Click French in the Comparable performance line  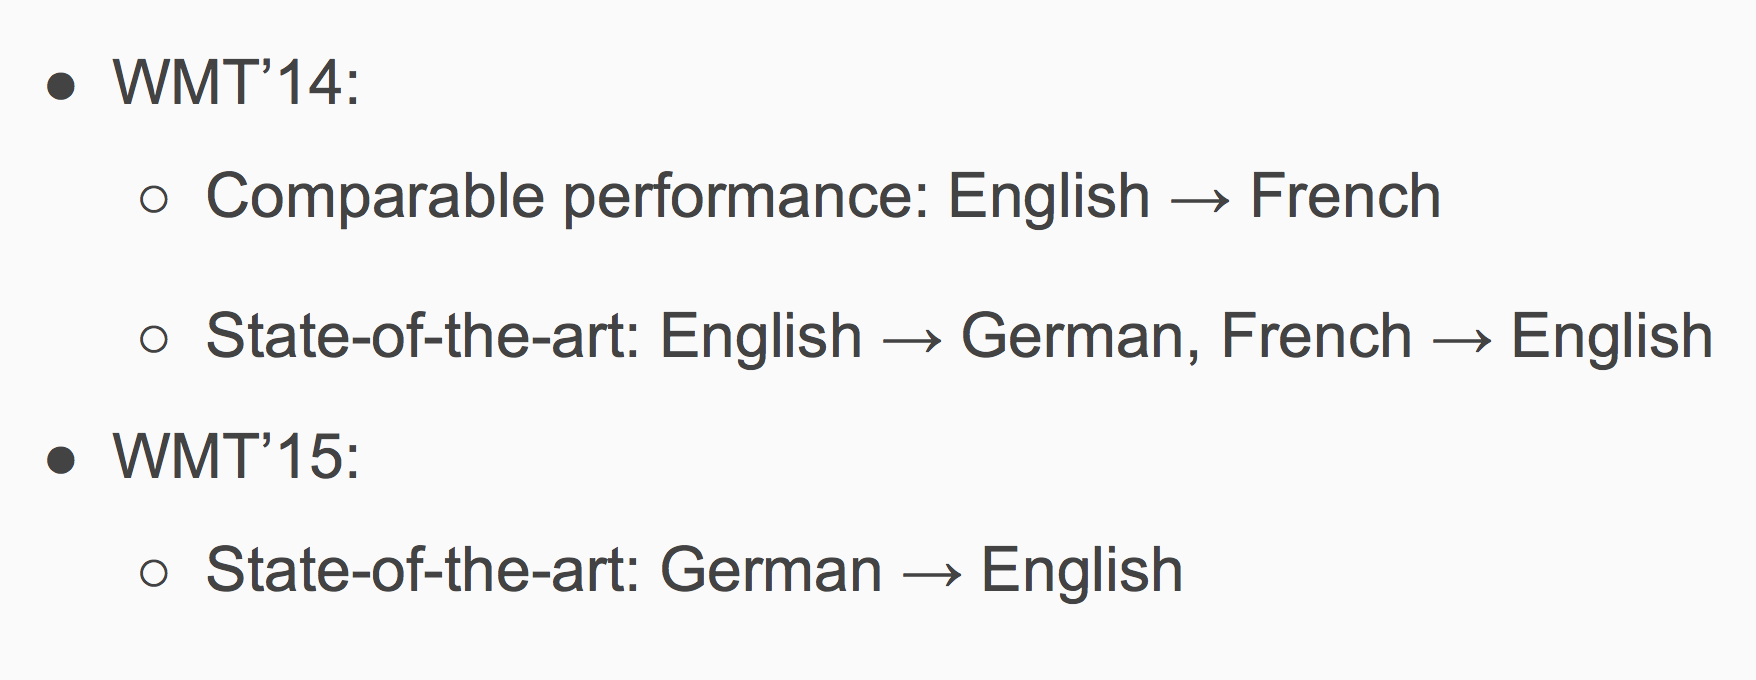point(1345,195)
